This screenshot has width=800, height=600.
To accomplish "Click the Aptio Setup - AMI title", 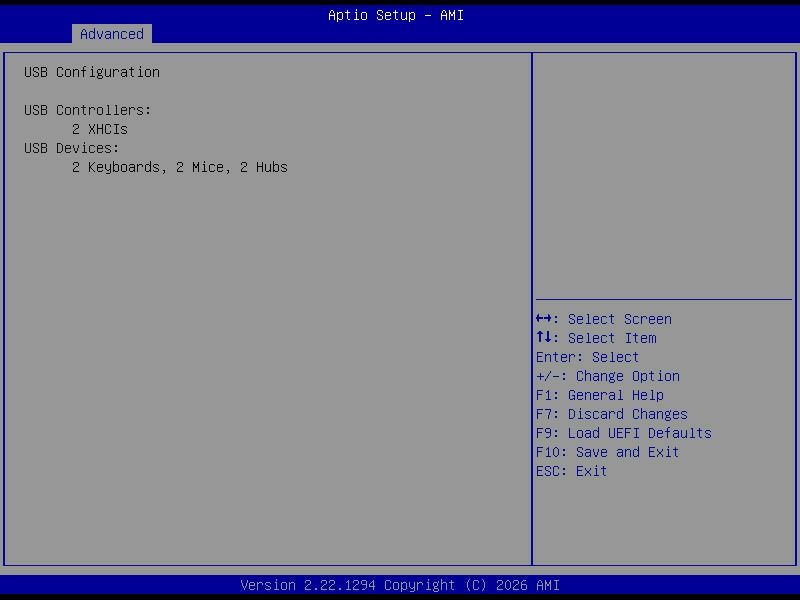I will pyautogui.click(x=396, y=15).
